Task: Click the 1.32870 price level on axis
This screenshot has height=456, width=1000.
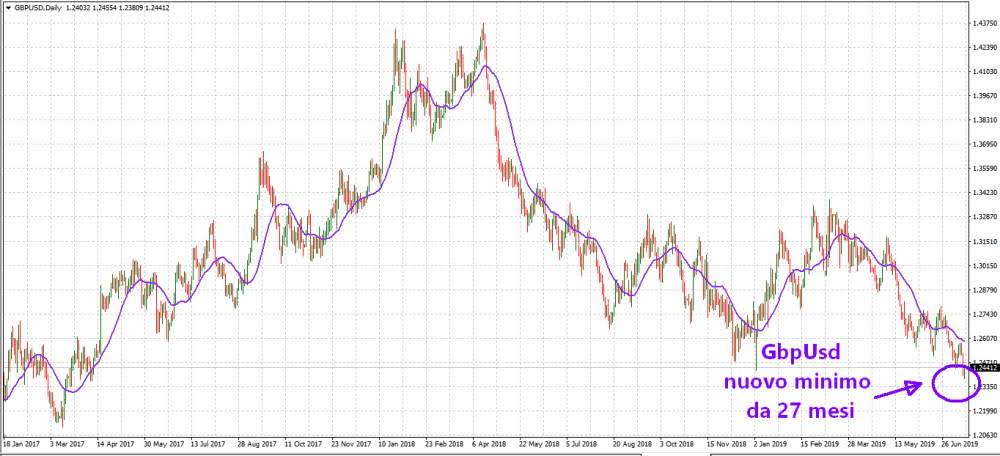Action: coord(983,216)
